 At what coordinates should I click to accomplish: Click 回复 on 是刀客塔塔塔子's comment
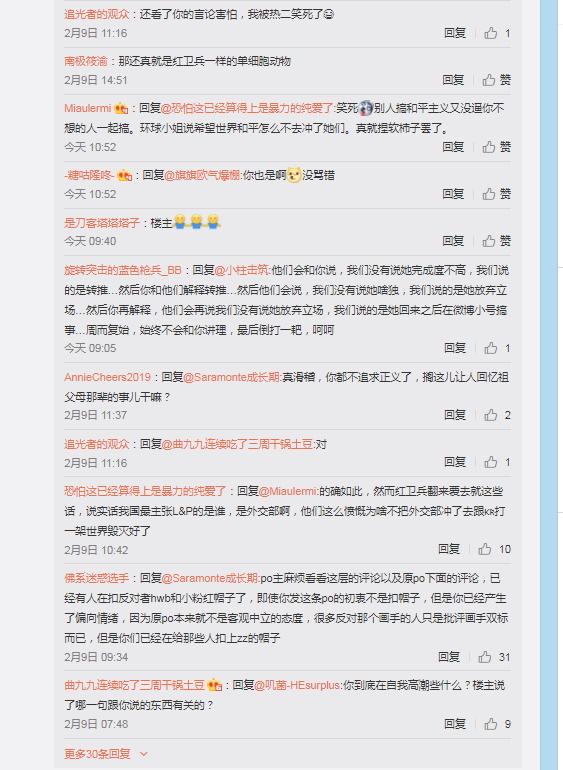pyautogui.click(x=453, y=241)
